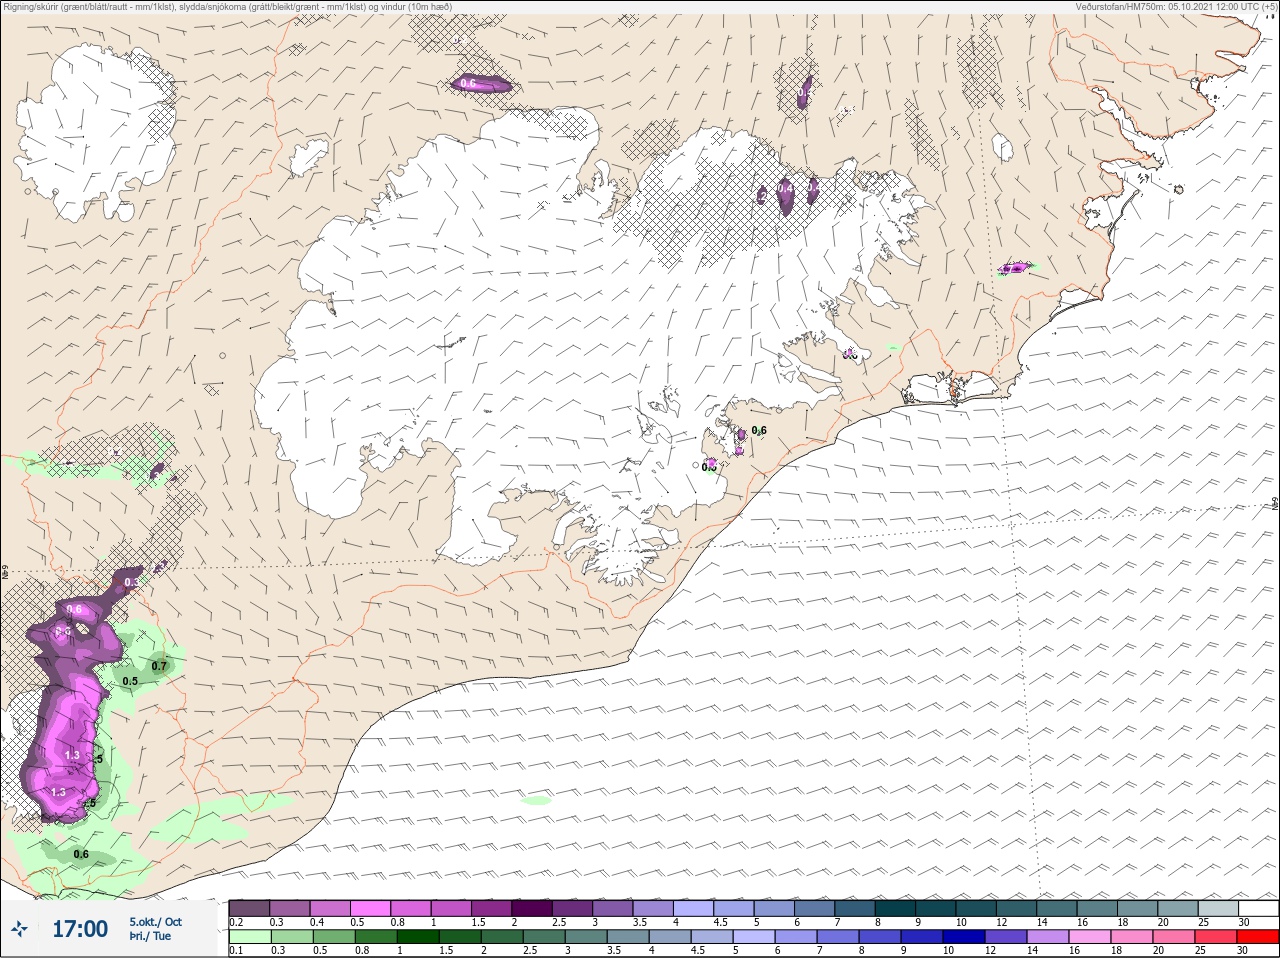Click the '5.okt./ Oct' date label

point(155,922)
